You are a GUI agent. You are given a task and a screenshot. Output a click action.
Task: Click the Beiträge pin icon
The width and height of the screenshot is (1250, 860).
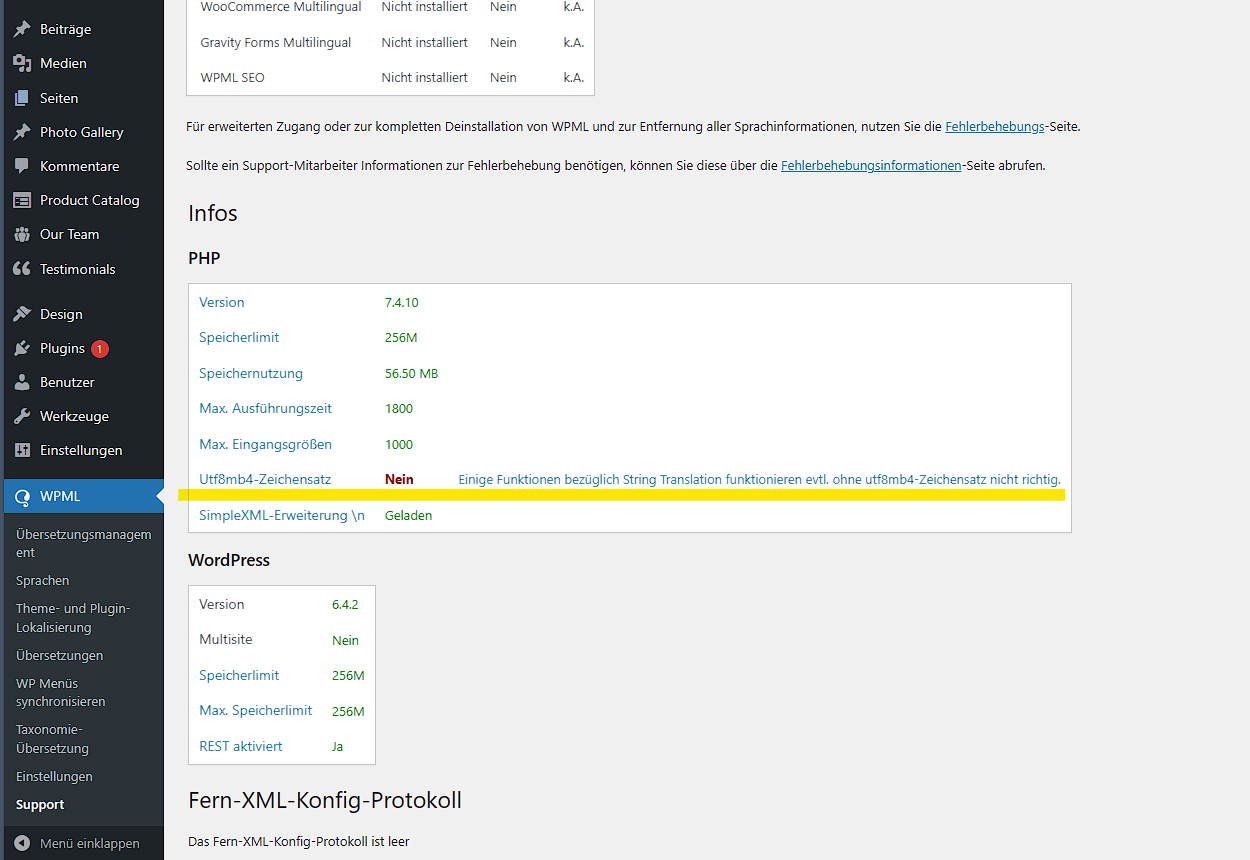(x=22, y=29)
